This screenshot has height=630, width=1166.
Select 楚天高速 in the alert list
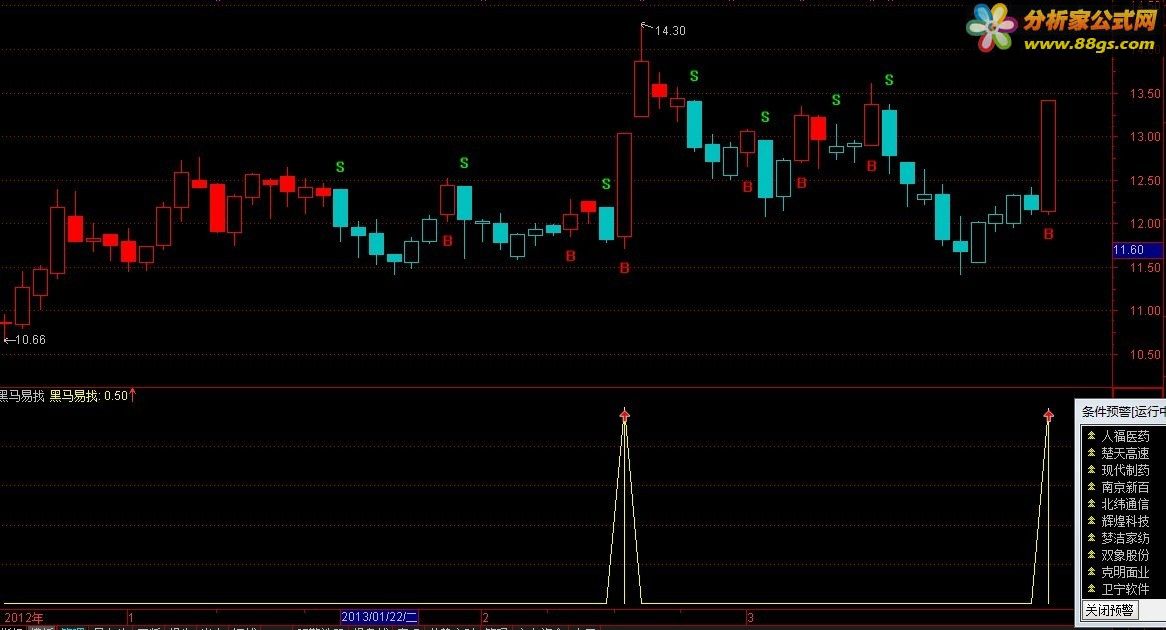(1124, 453)
